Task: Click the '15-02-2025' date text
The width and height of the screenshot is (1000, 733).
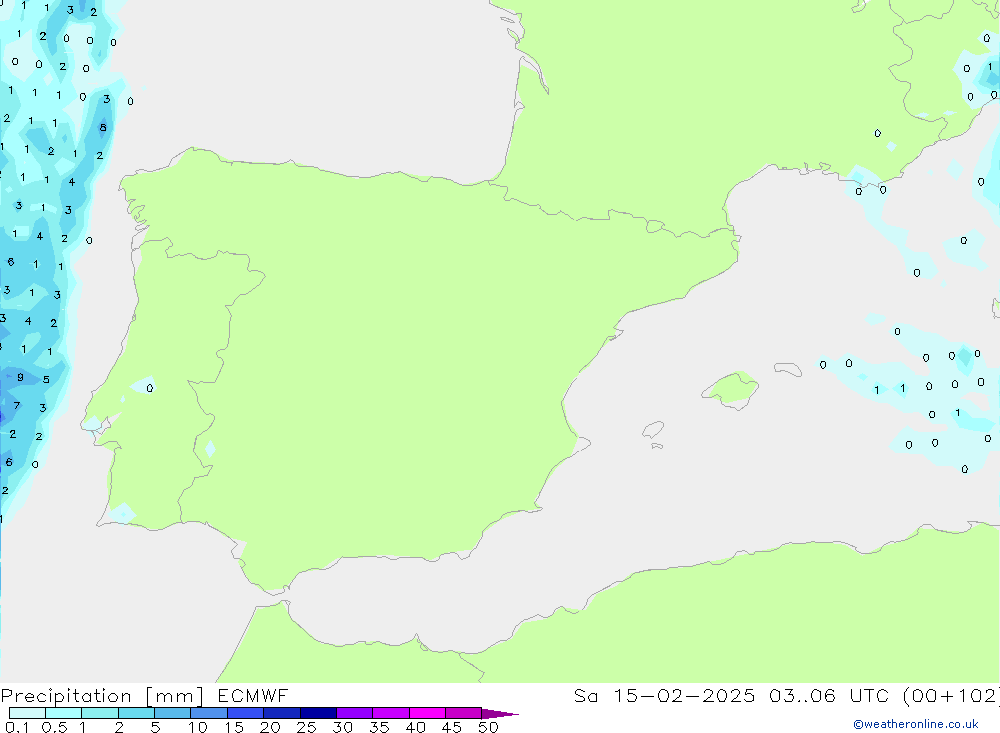Action: tap(684, 695)
